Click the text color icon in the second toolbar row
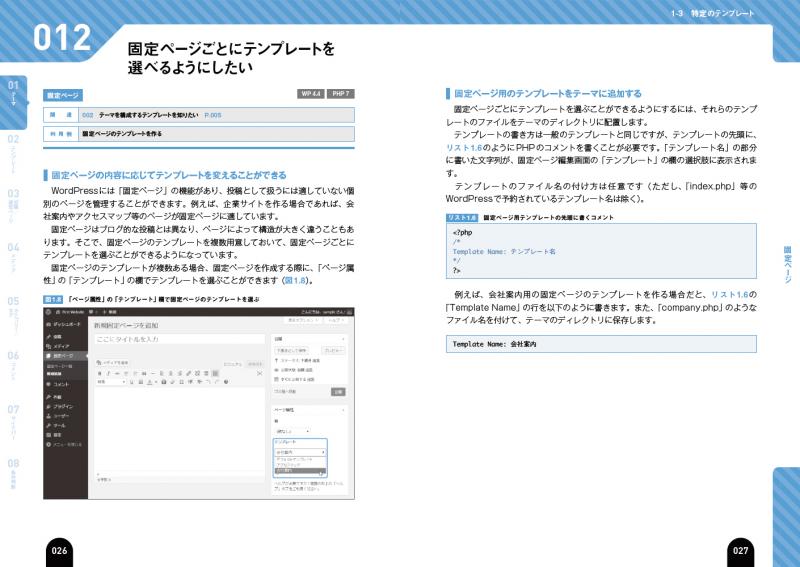This screenshot has width=800, height=567. pyautogui.click(x=149, y=382)
